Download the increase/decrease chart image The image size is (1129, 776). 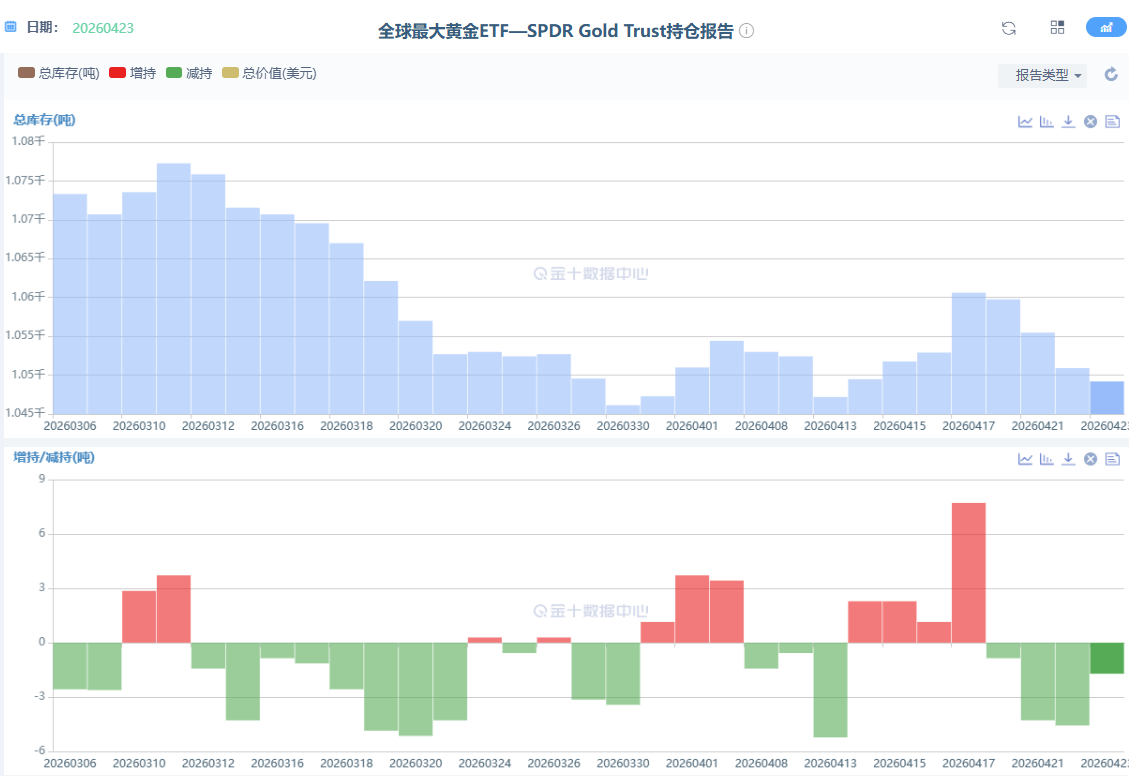pyautogui.click(x=1068, y=459)
